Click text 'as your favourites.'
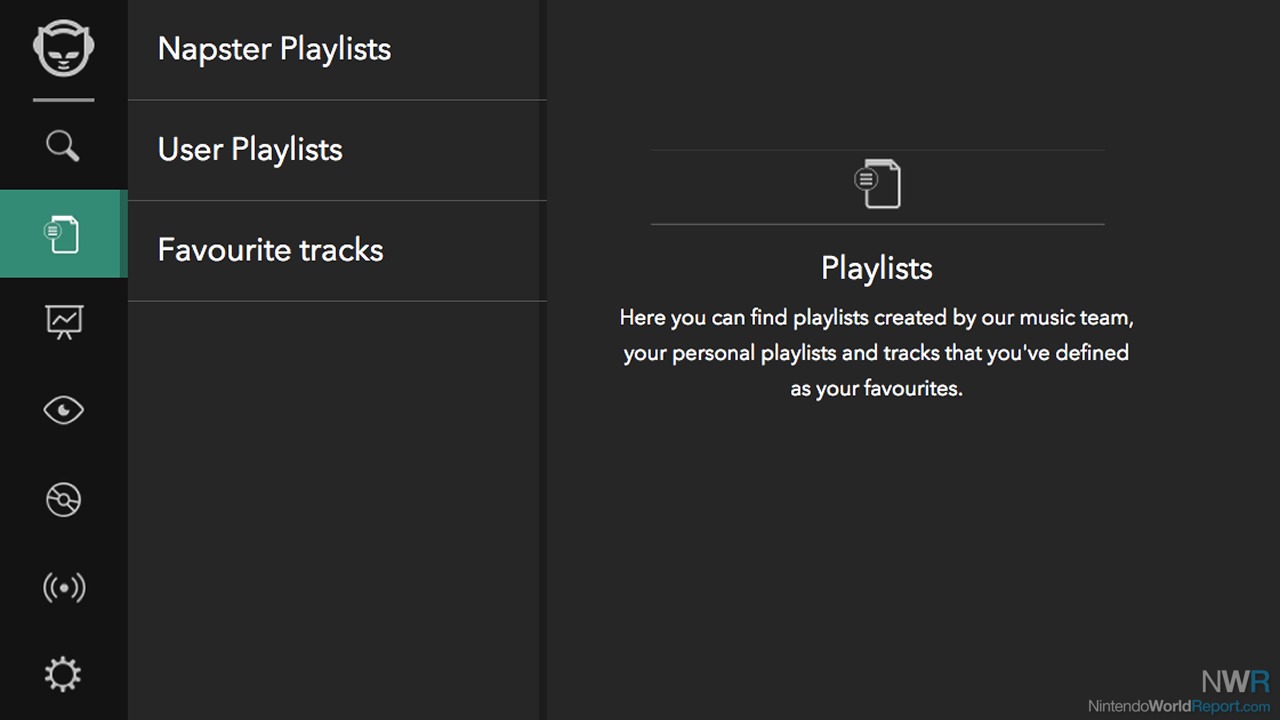1280x720 pixels. [x=876, y=388]
